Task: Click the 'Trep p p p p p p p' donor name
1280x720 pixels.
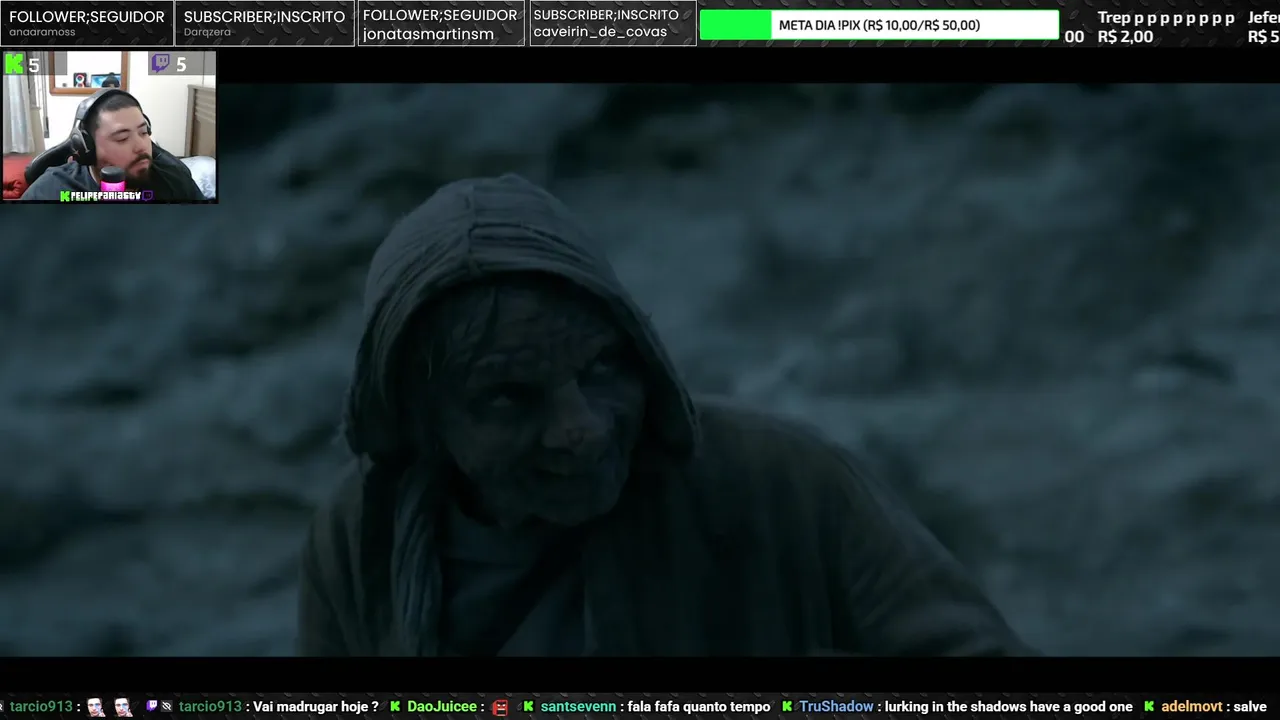Action: tap(1166, 18)
